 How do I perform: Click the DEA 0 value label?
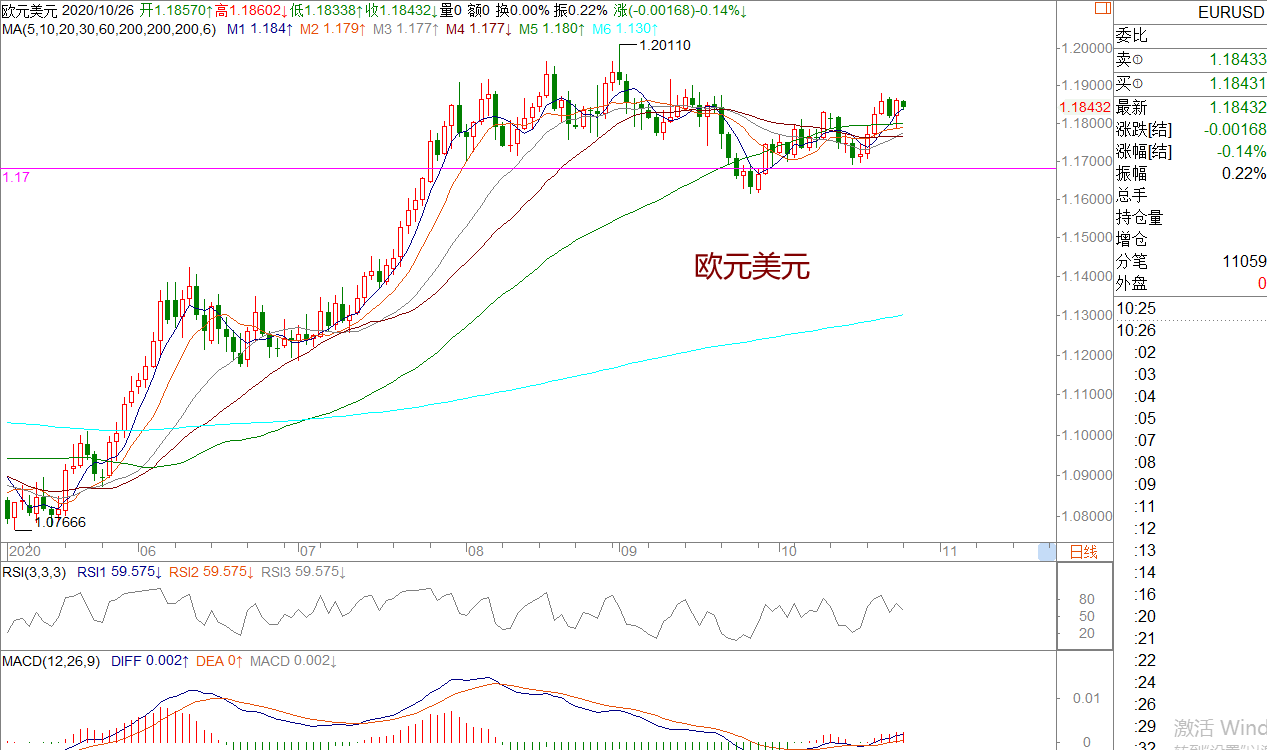(218, 661)
